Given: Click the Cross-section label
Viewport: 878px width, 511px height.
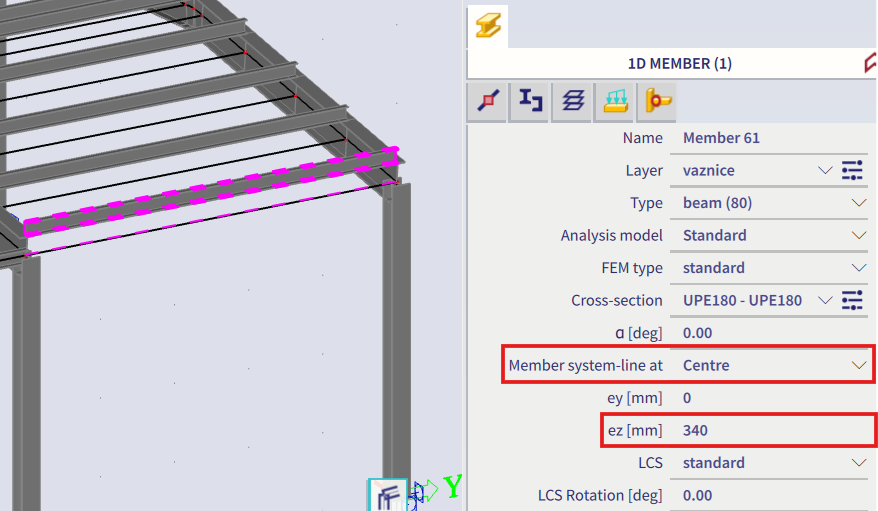Looking at the screenshot, I should click(617, 301).
